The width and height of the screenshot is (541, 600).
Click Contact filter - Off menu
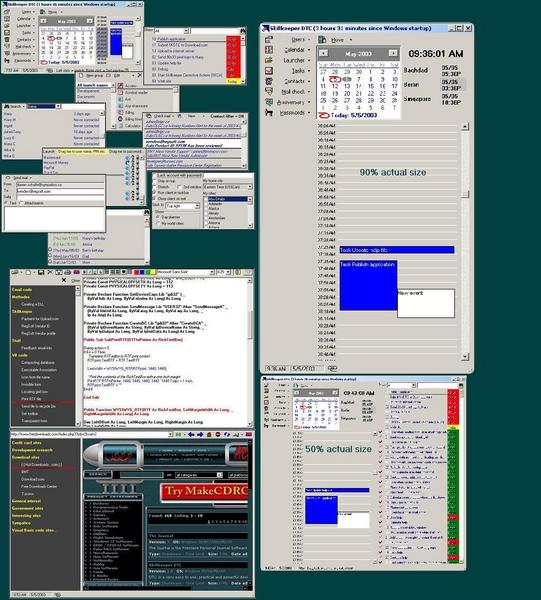click(227, 116)
